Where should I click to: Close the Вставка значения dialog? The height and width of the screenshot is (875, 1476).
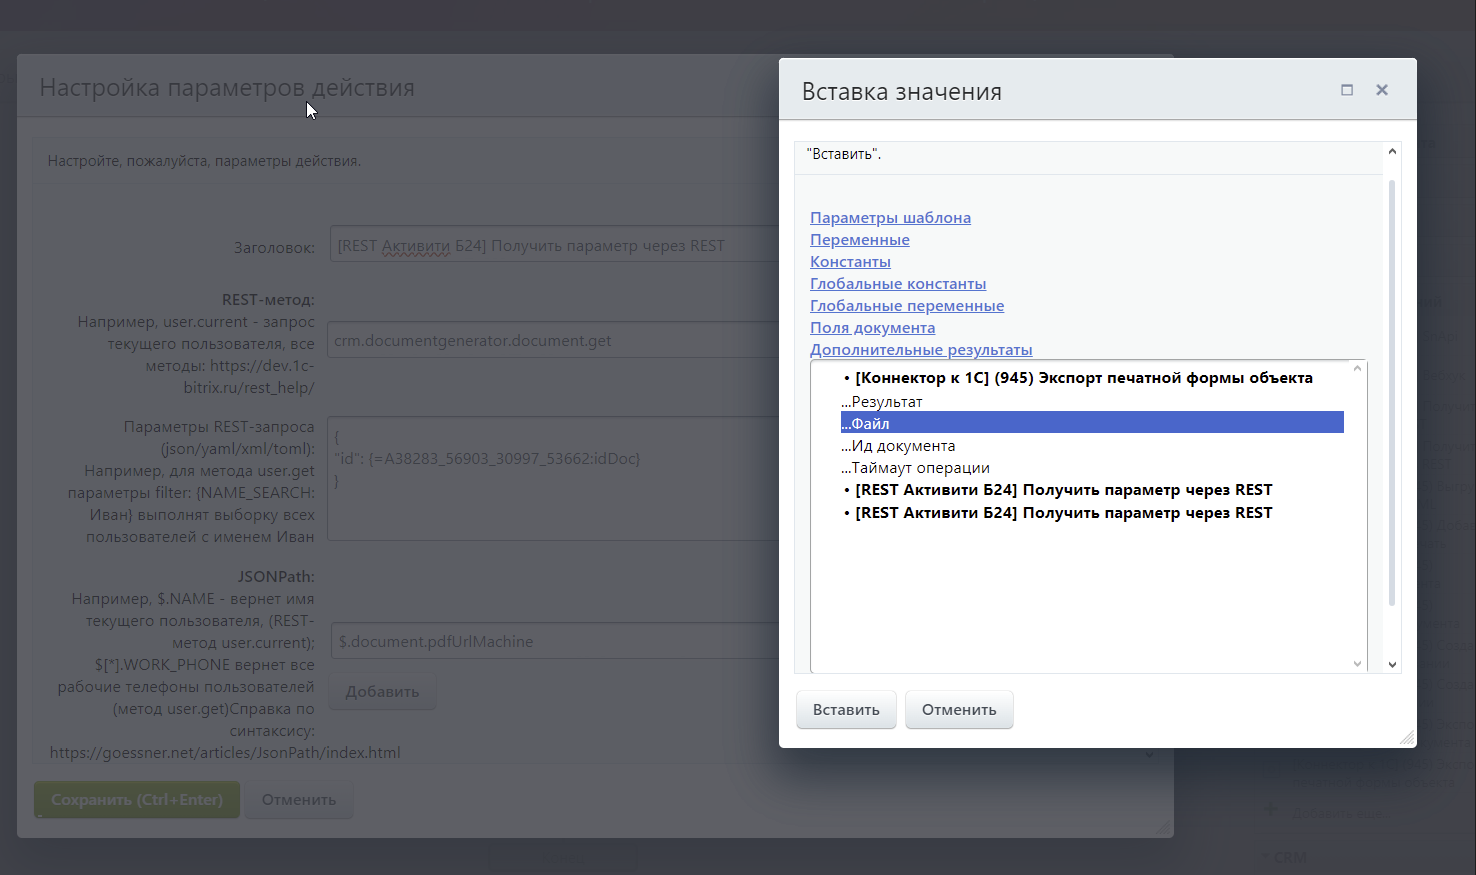point(1382,90)
